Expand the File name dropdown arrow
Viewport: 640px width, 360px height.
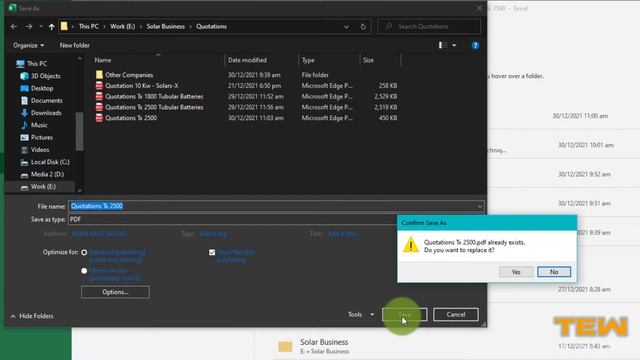[479, 207]
